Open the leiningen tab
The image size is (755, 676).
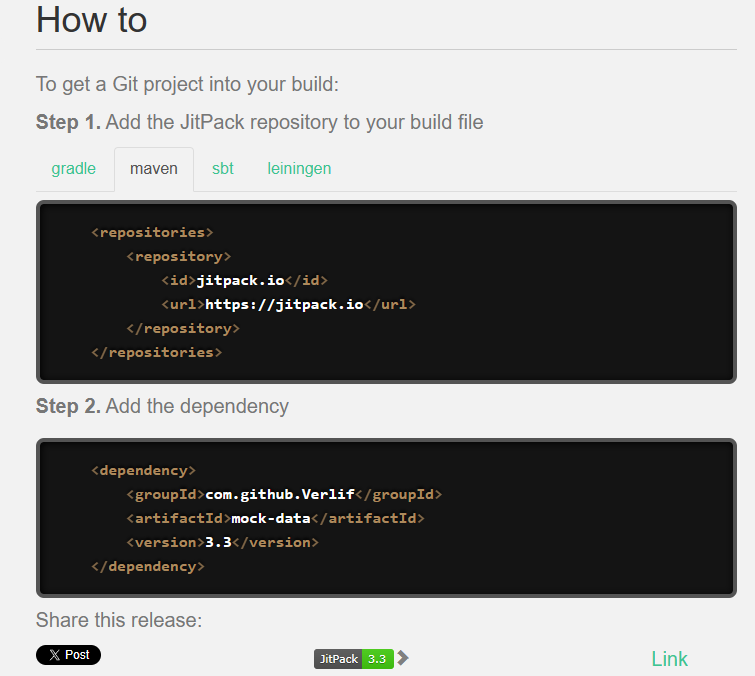299,168
